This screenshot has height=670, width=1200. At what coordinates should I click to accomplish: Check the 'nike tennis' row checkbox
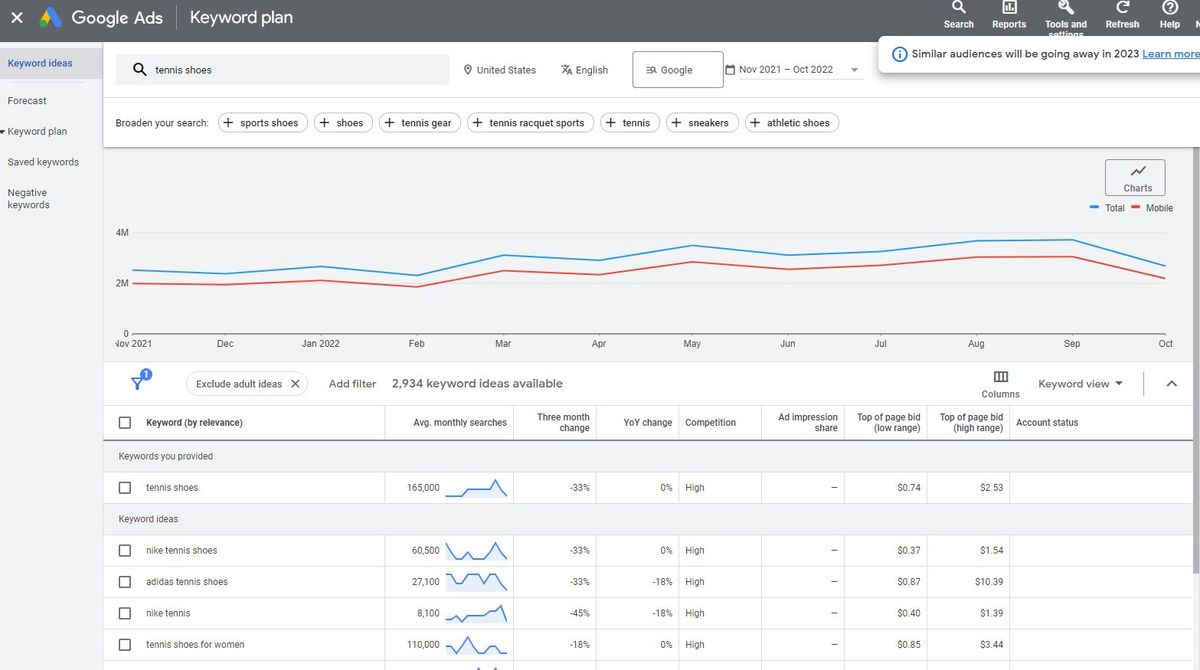click(x=125, y=613)
